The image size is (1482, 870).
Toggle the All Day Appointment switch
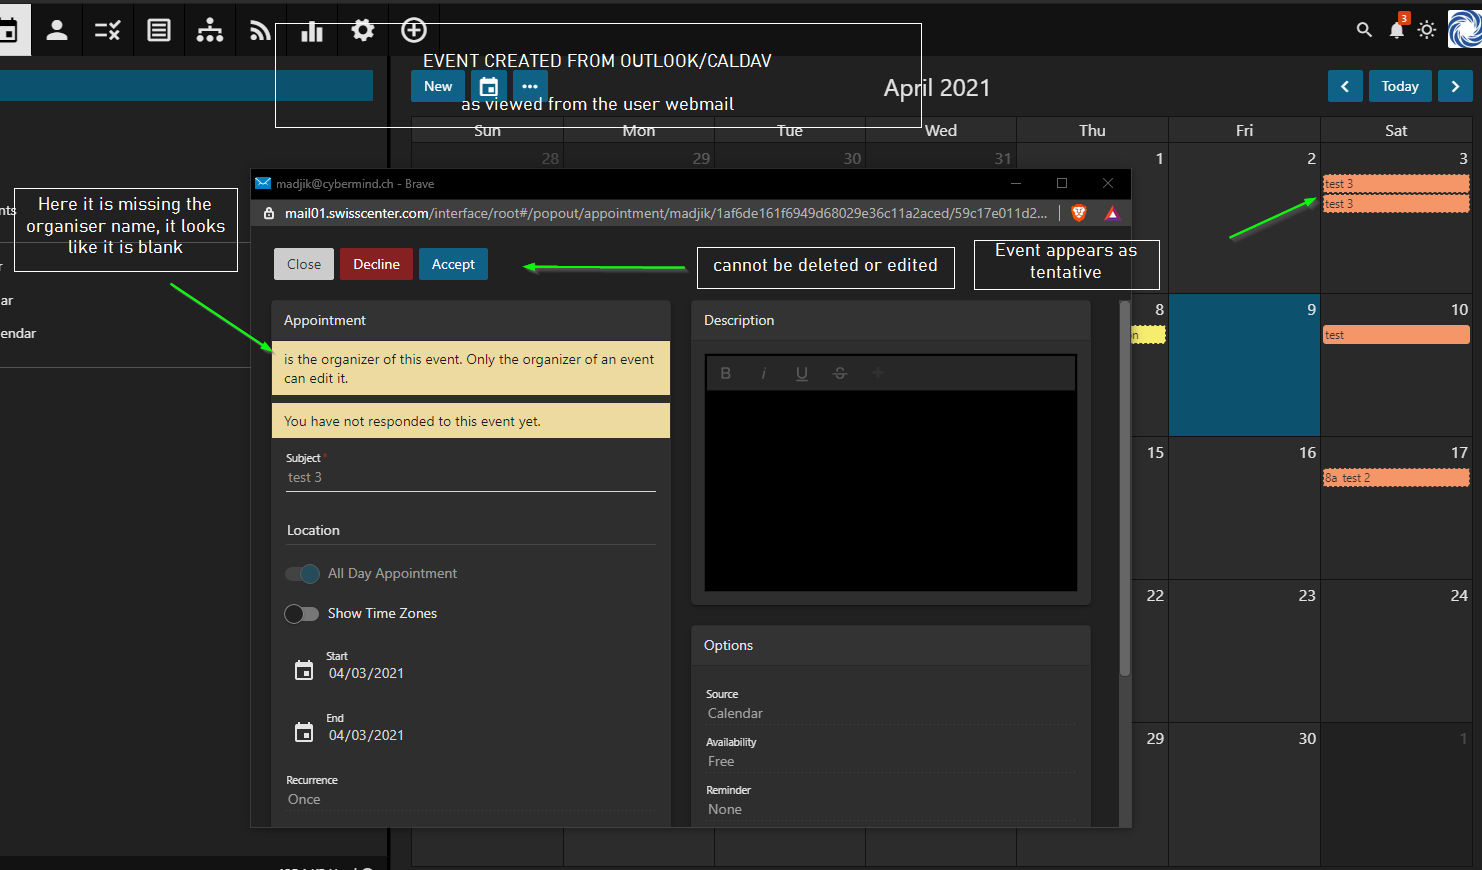pos(302,574)
